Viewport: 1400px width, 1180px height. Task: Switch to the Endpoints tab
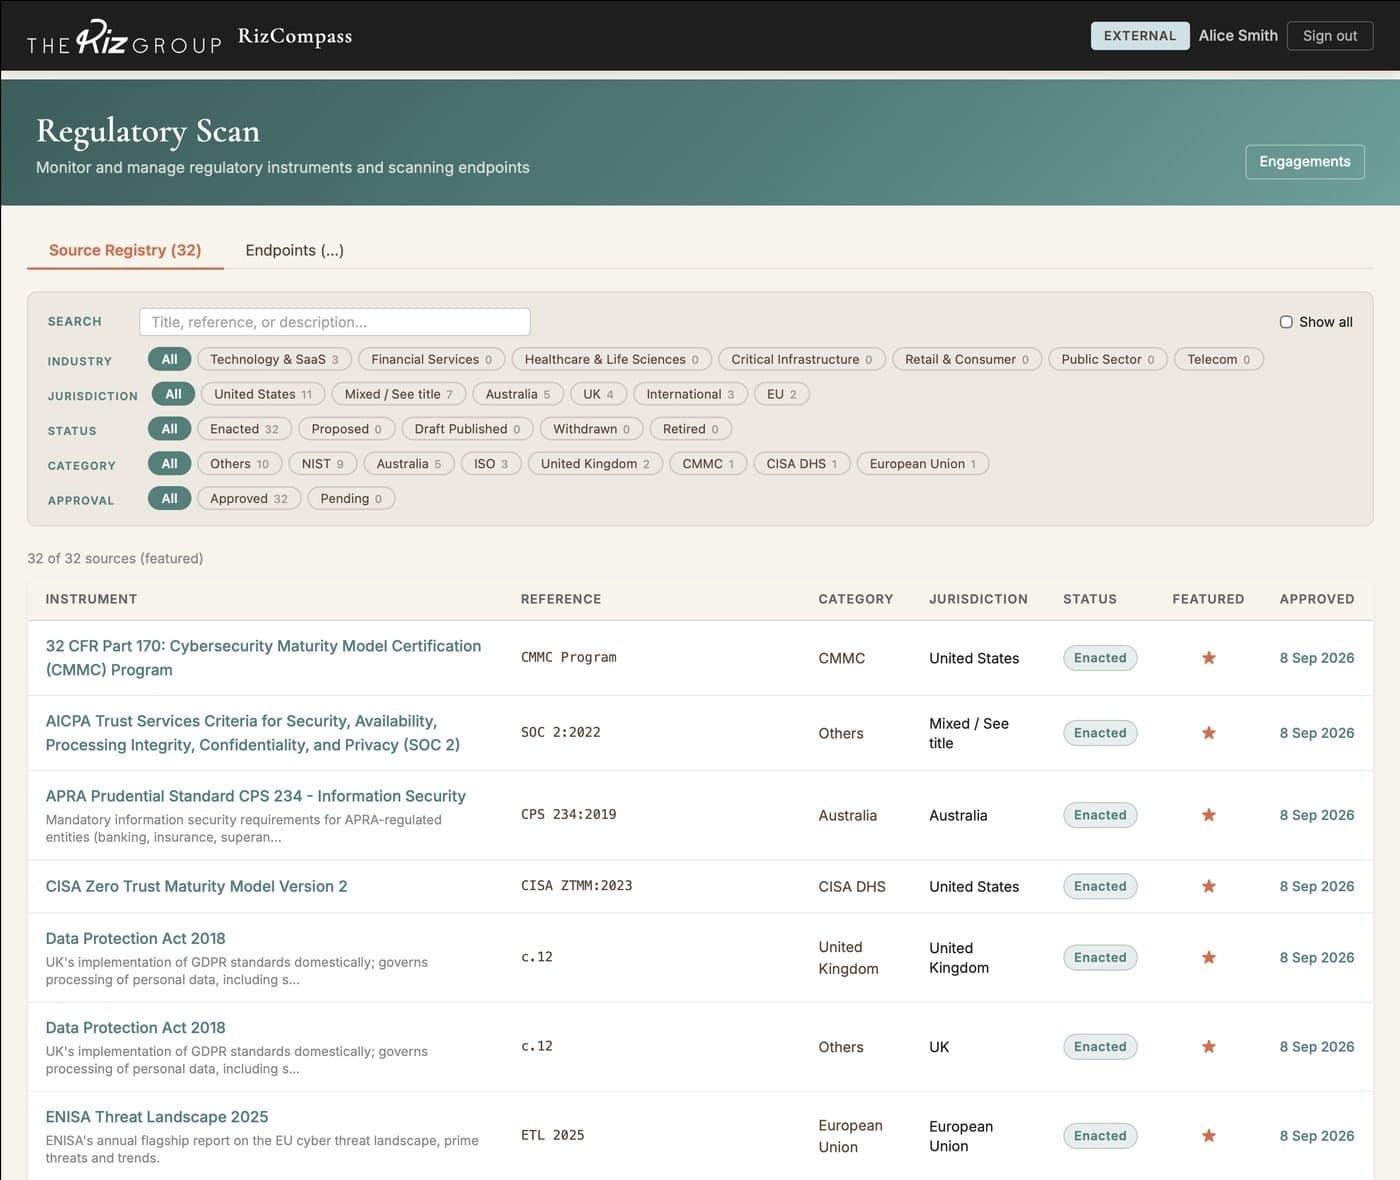295,250
